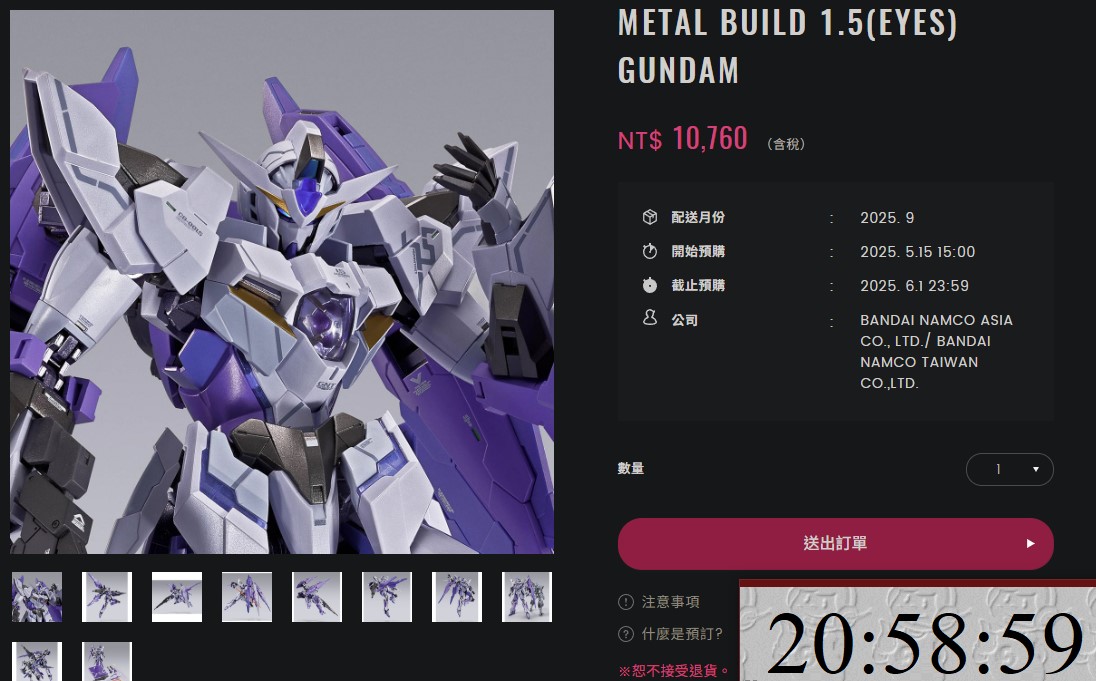This screenshot has height=681, width=1096.
Task: Select the second product thumbnail
Action: [x=107, y=597]
